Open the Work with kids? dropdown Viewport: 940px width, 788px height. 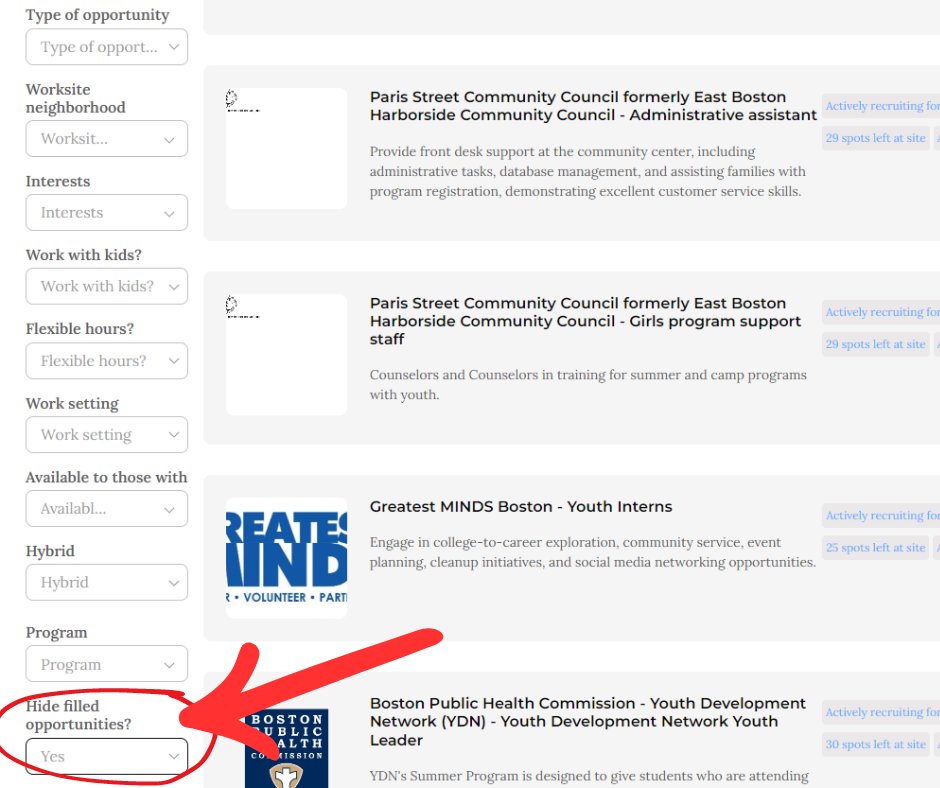(106, 286)
